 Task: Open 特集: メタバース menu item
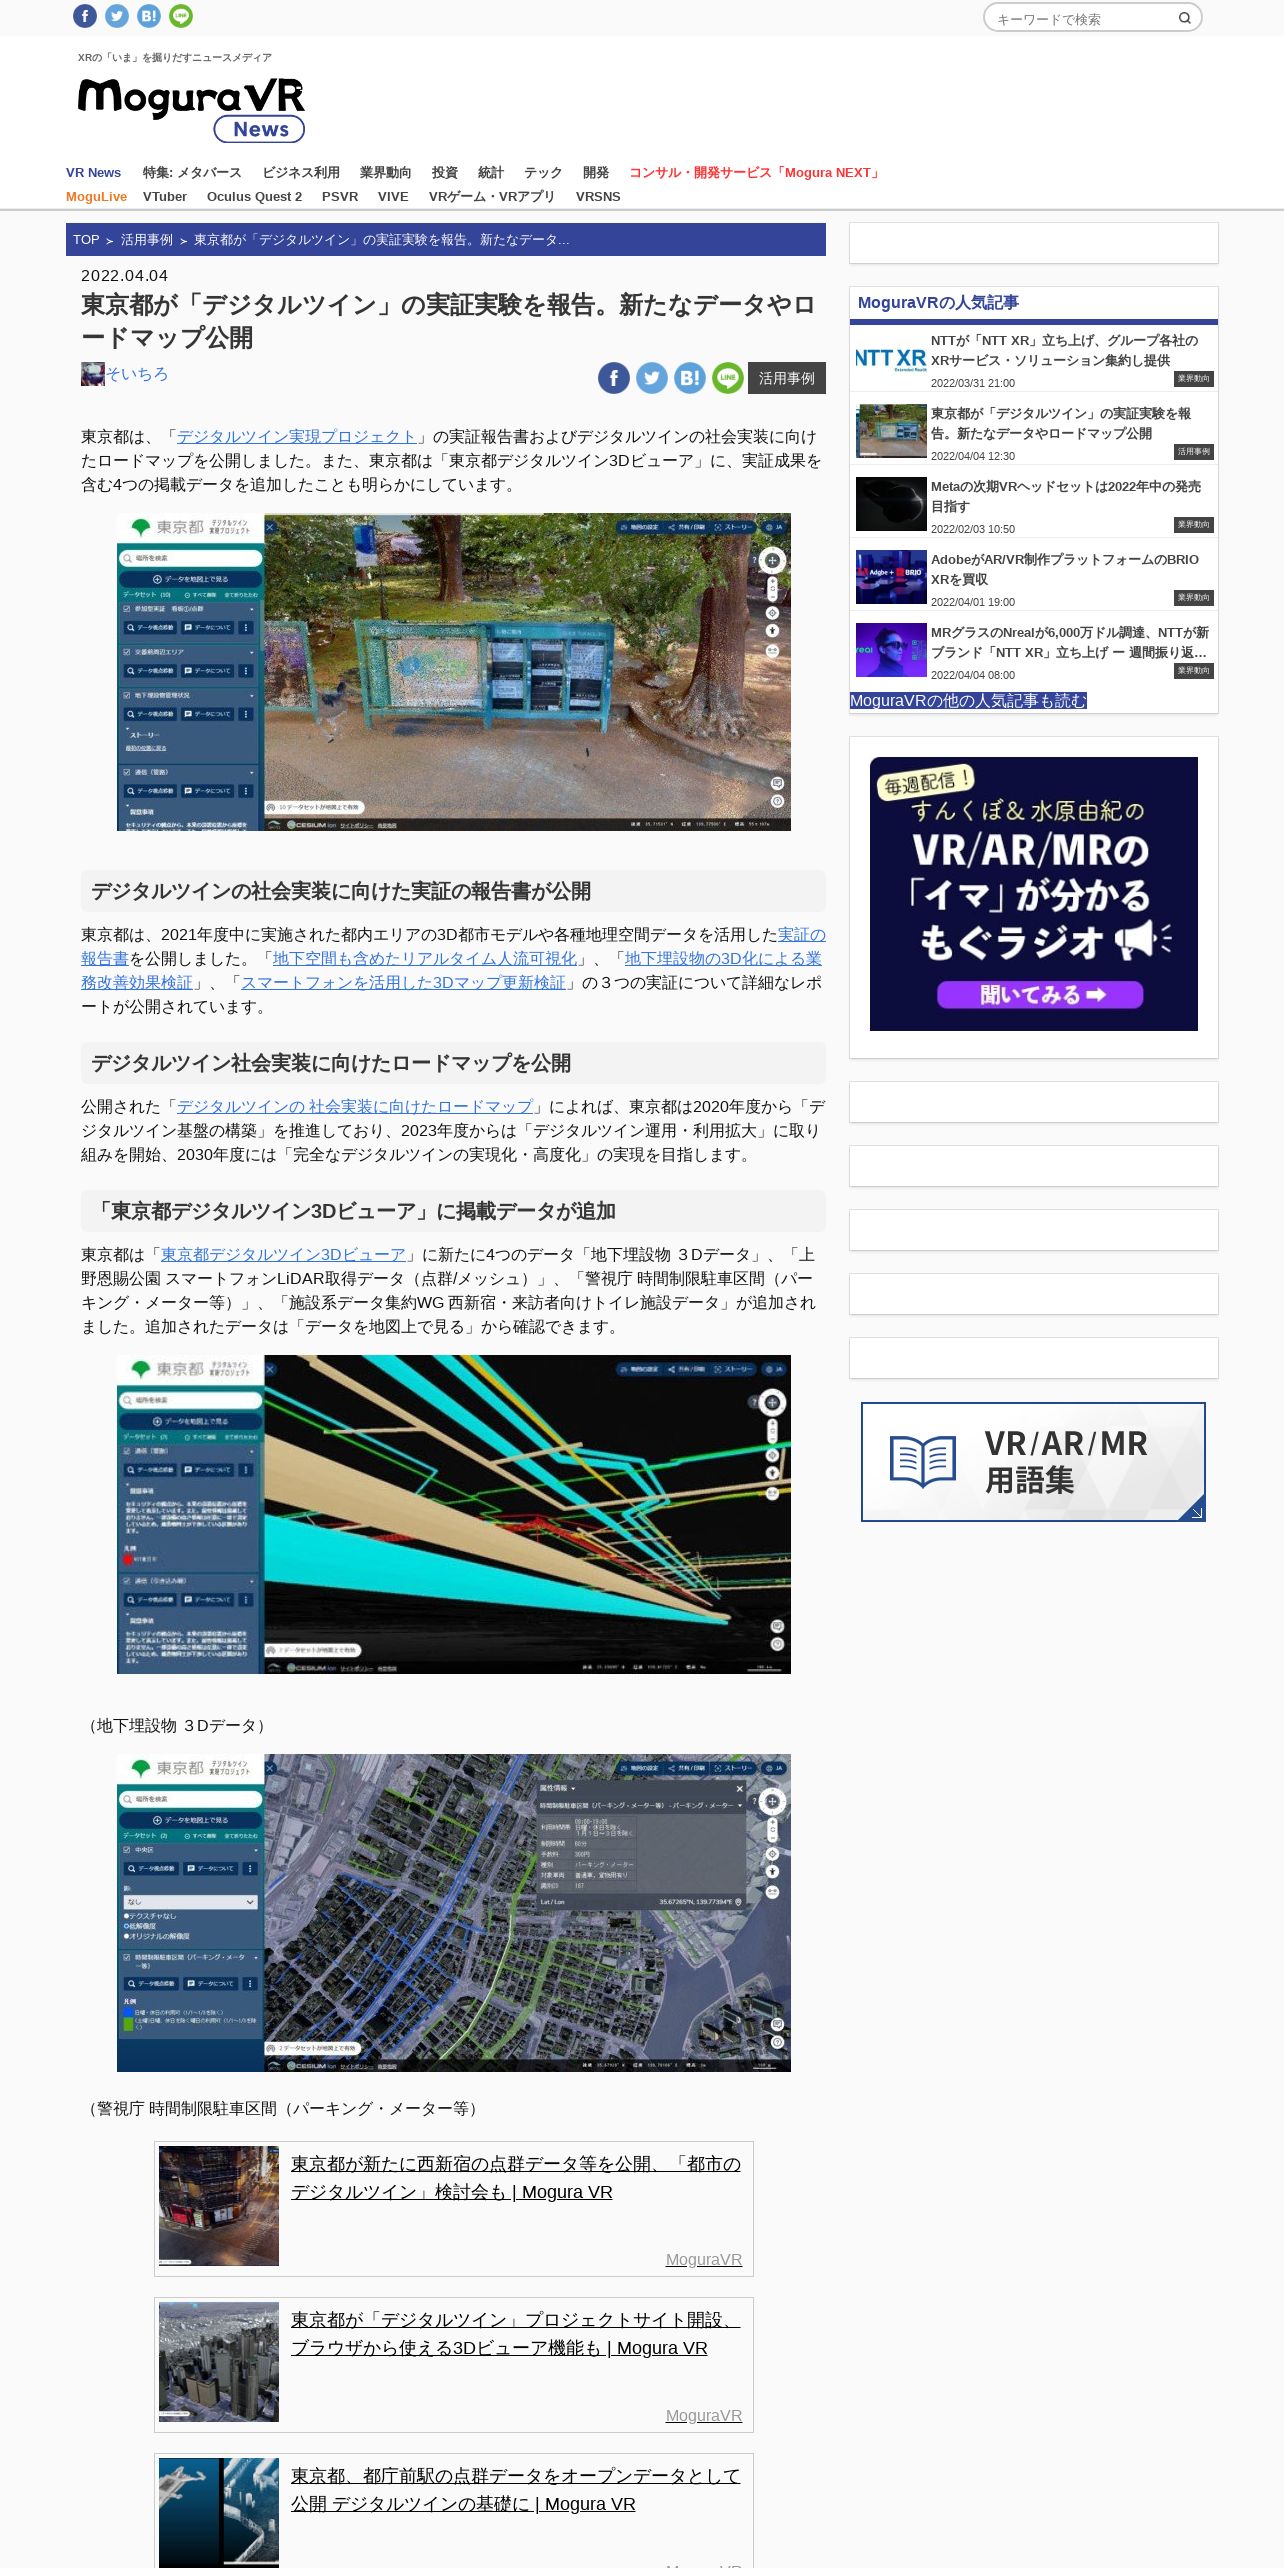pos(192,172)
